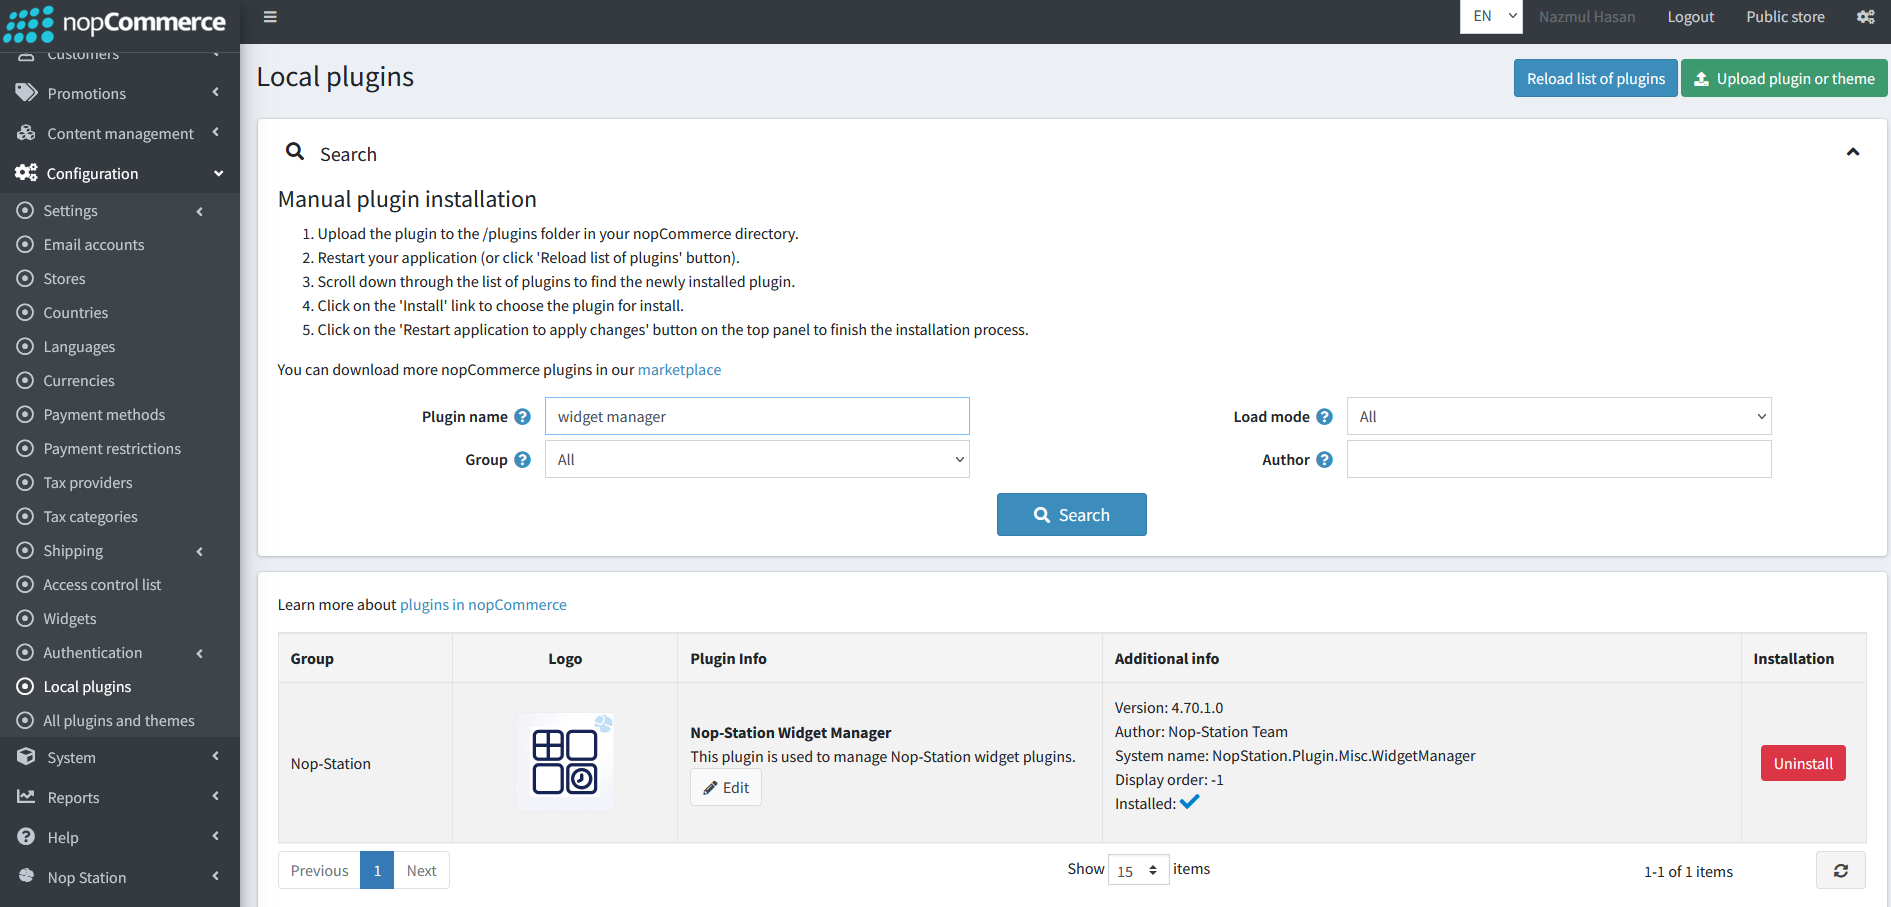Collapse the Search panel with chevron

(x=1853, y=152)
